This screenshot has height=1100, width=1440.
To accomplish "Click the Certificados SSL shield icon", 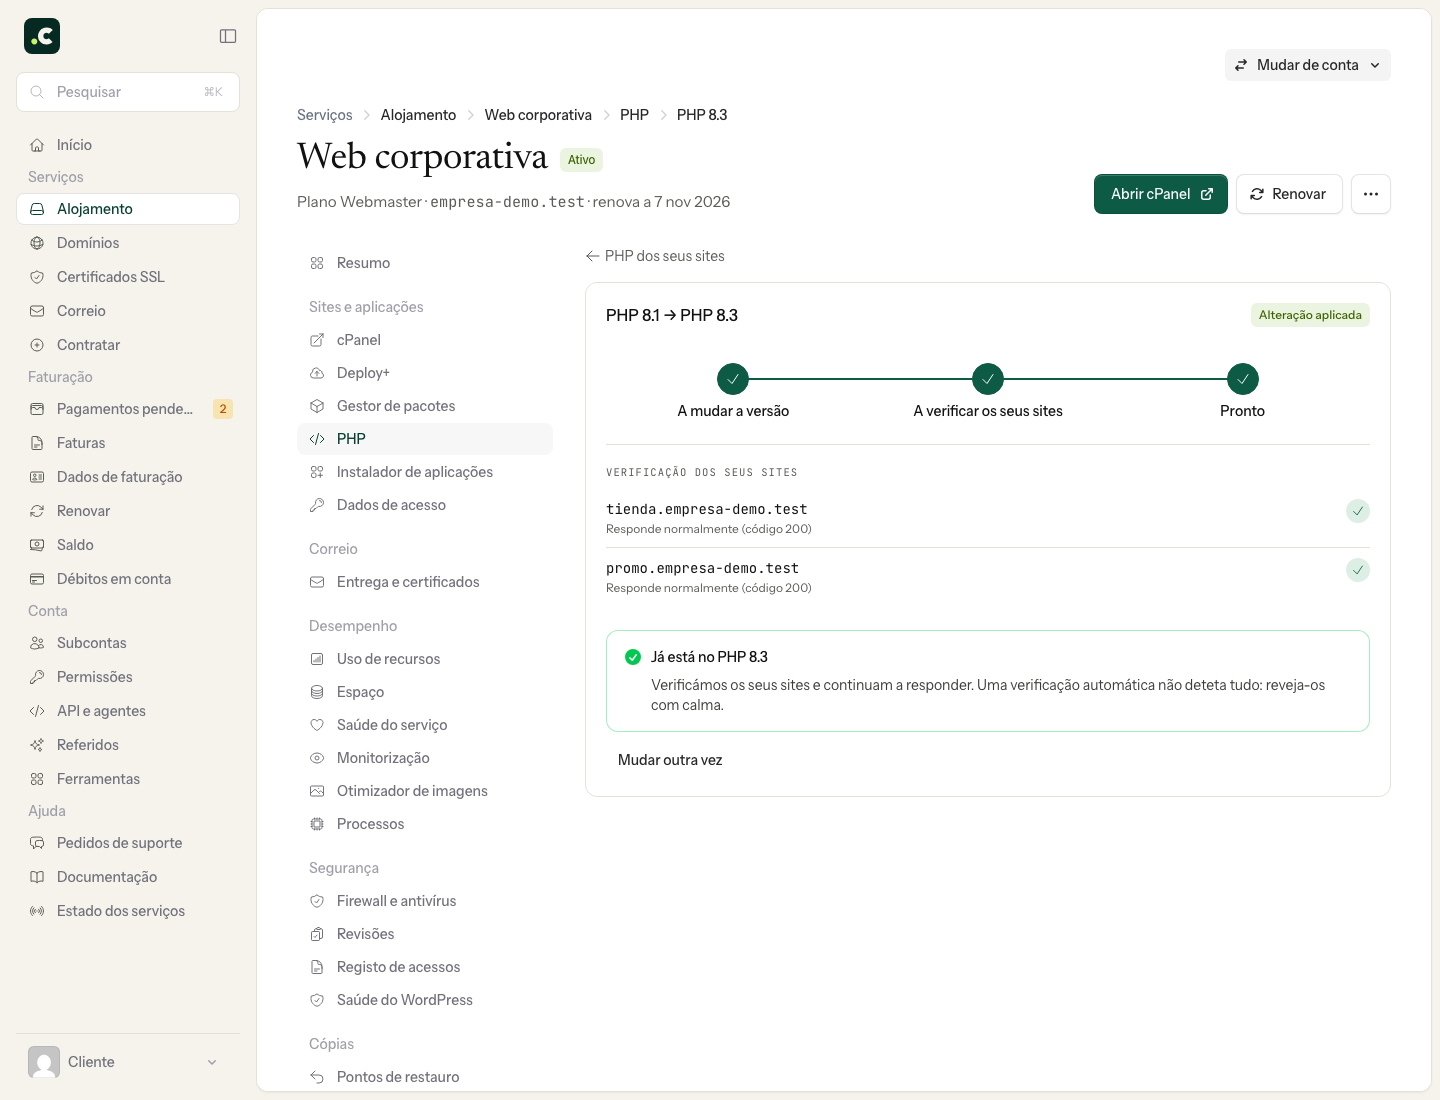I will coord(37,277).
